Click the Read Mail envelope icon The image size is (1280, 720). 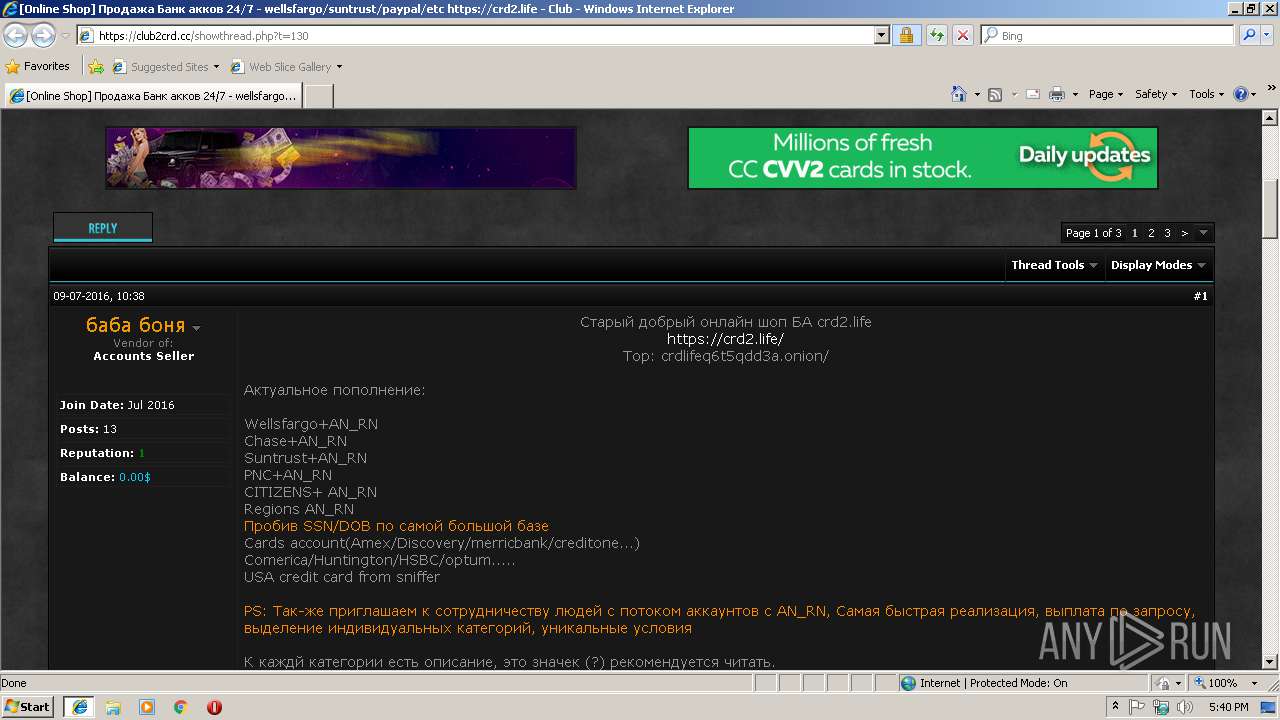pyautogui.click(x=1032, y=94)
